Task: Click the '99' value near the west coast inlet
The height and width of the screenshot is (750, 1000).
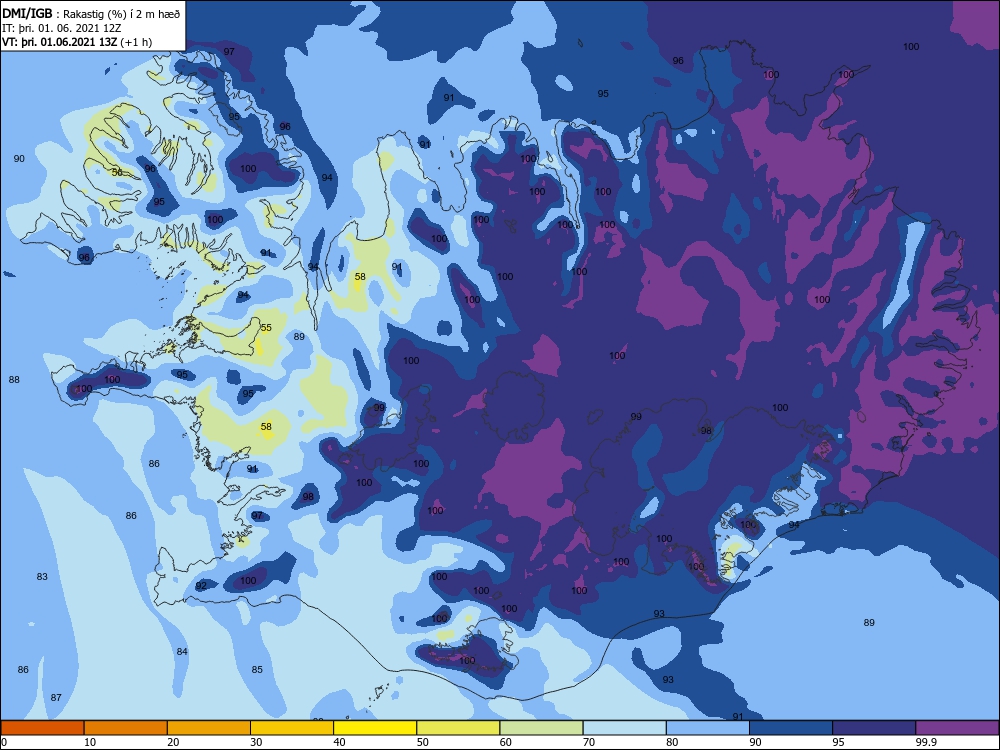Action: pyautogui.click(x=379, y=408)
